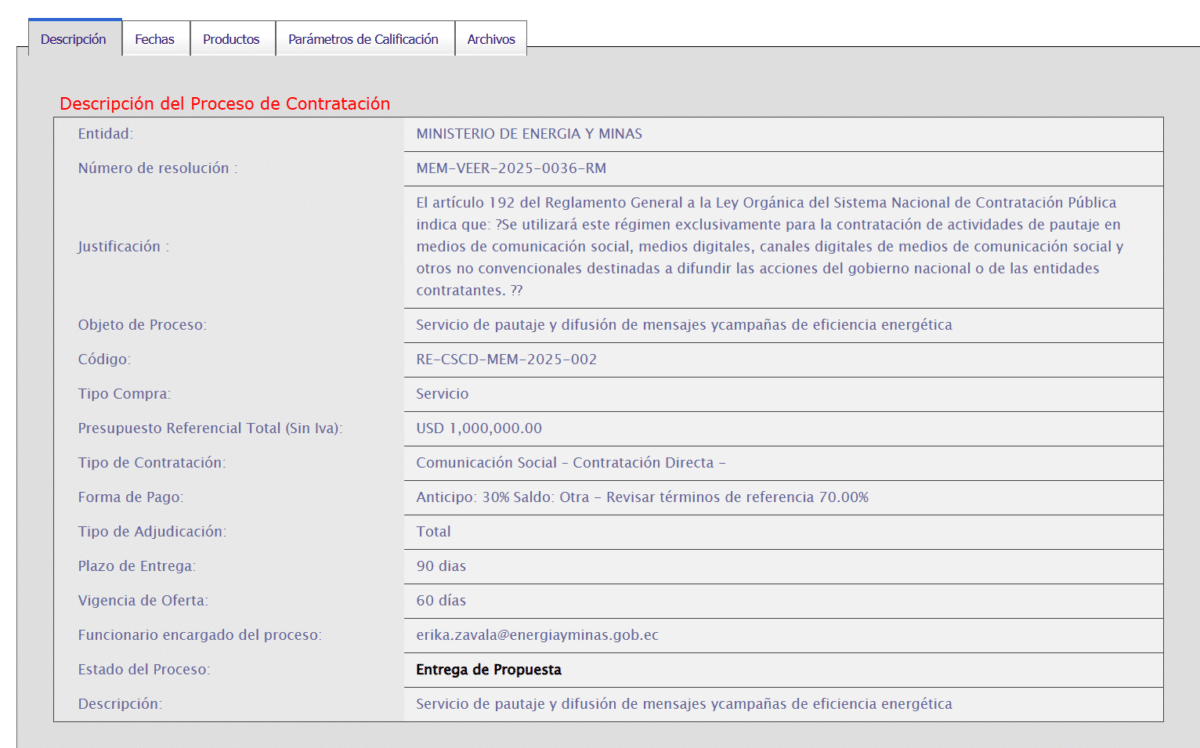Switch to the Fechas tab

point(155,39)
